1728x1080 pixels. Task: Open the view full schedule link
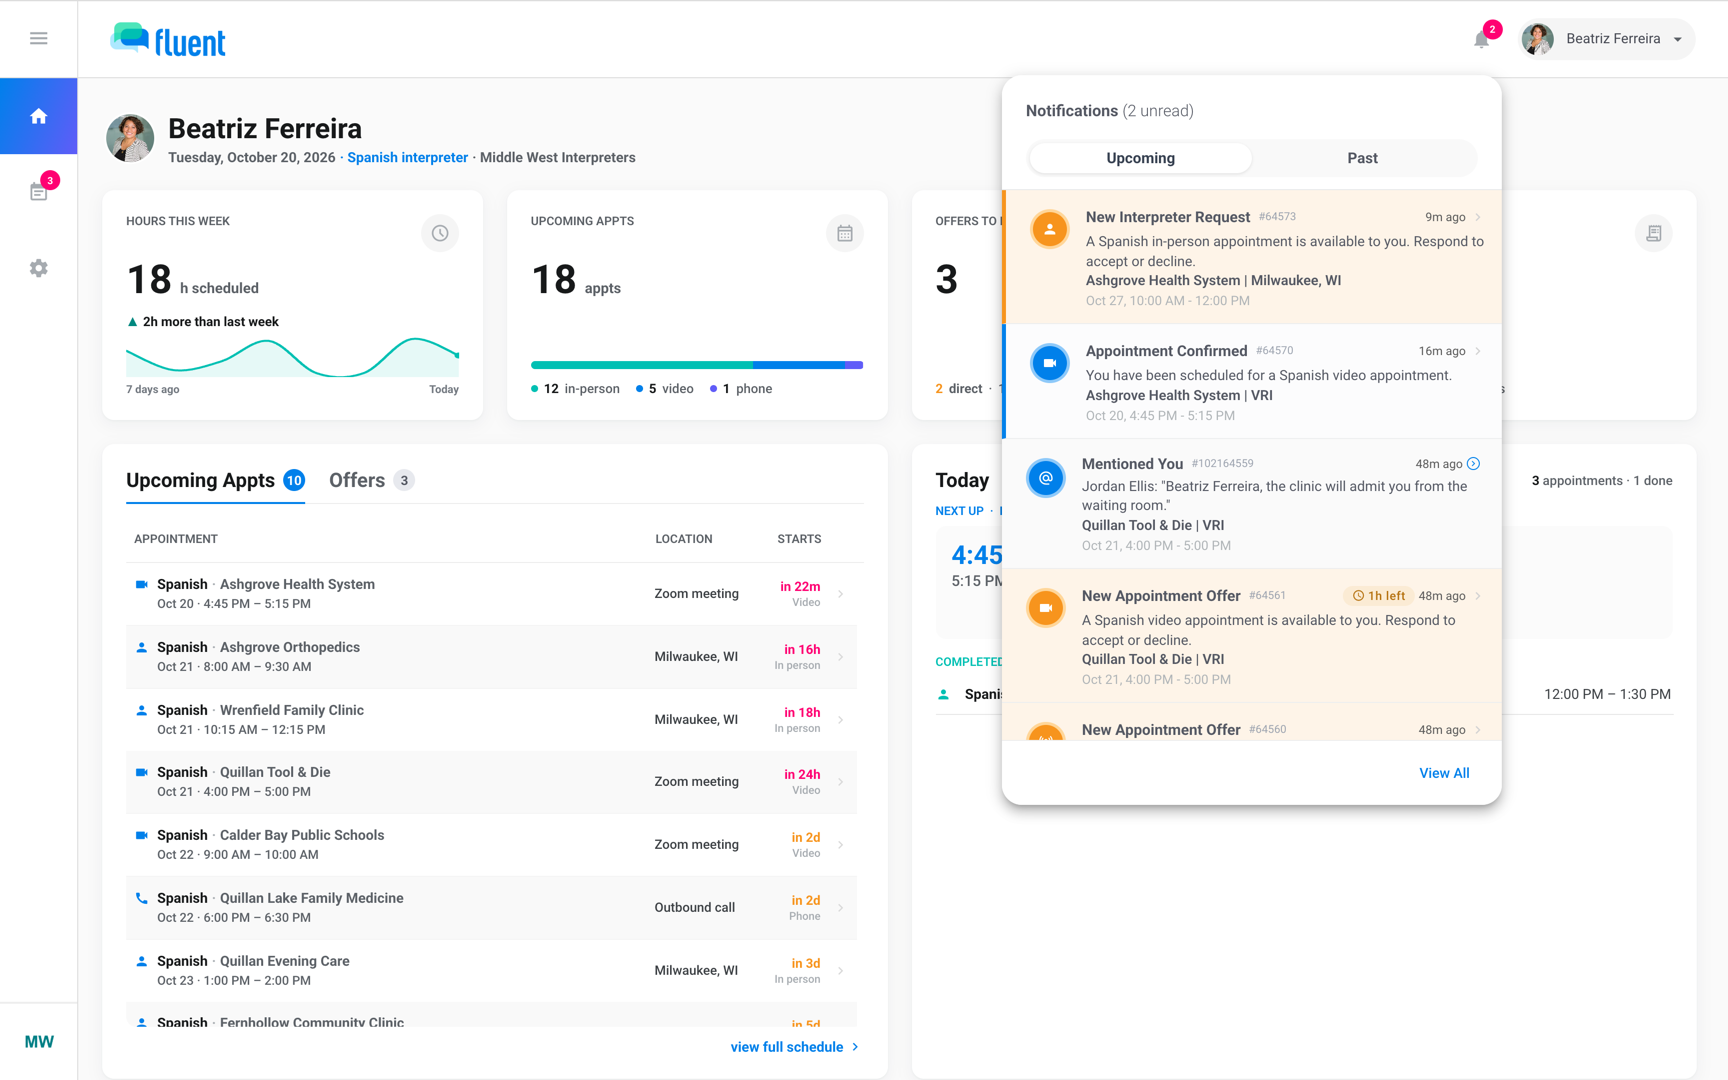pyautogui.click(x=795, y=1047)
